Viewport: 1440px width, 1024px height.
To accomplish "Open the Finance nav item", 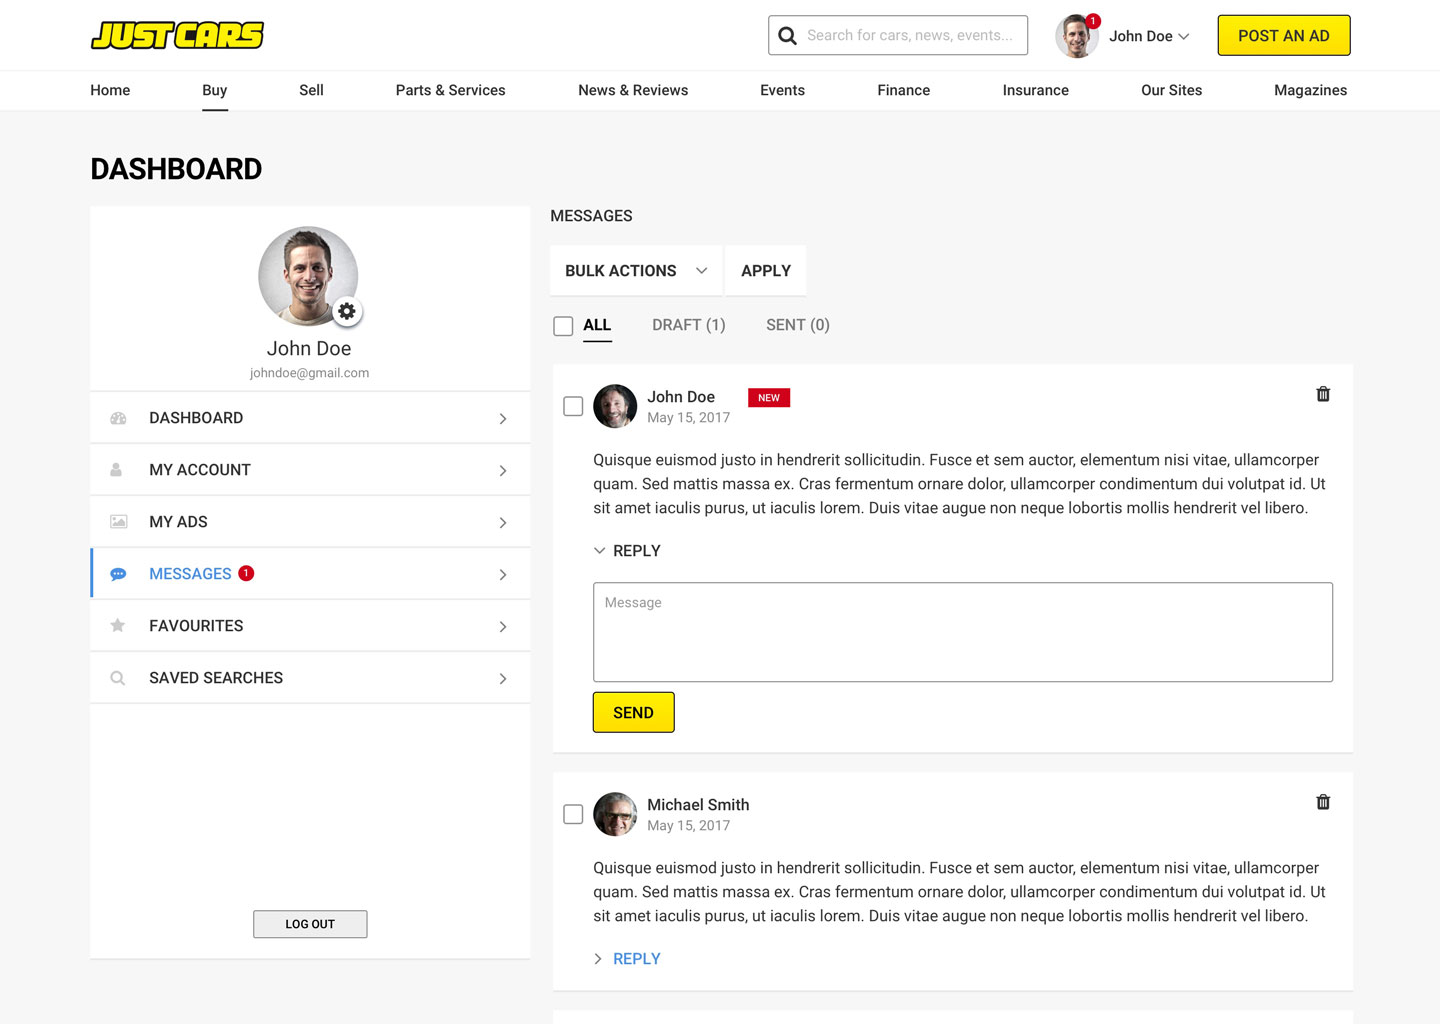I will tap(904, 90).
